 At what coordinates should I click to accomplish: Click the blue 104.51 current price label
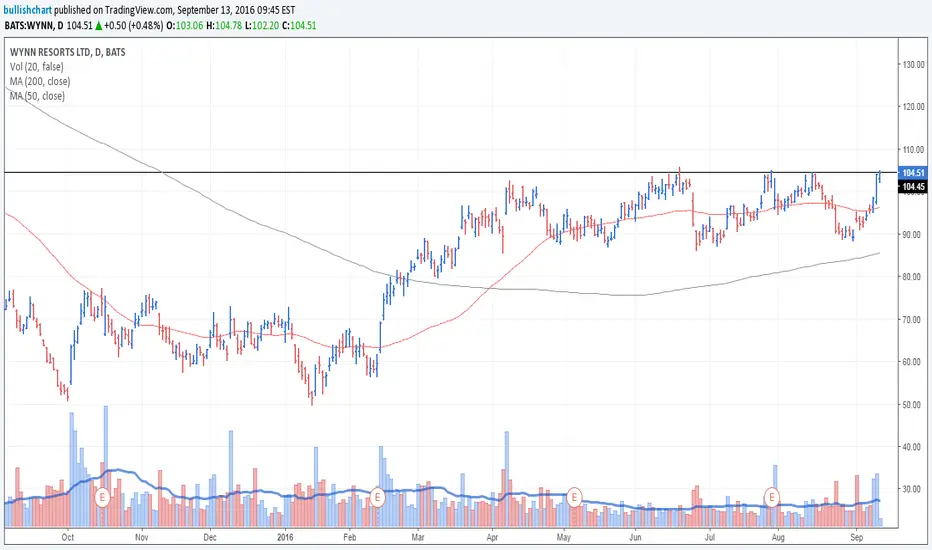(913, 172)
